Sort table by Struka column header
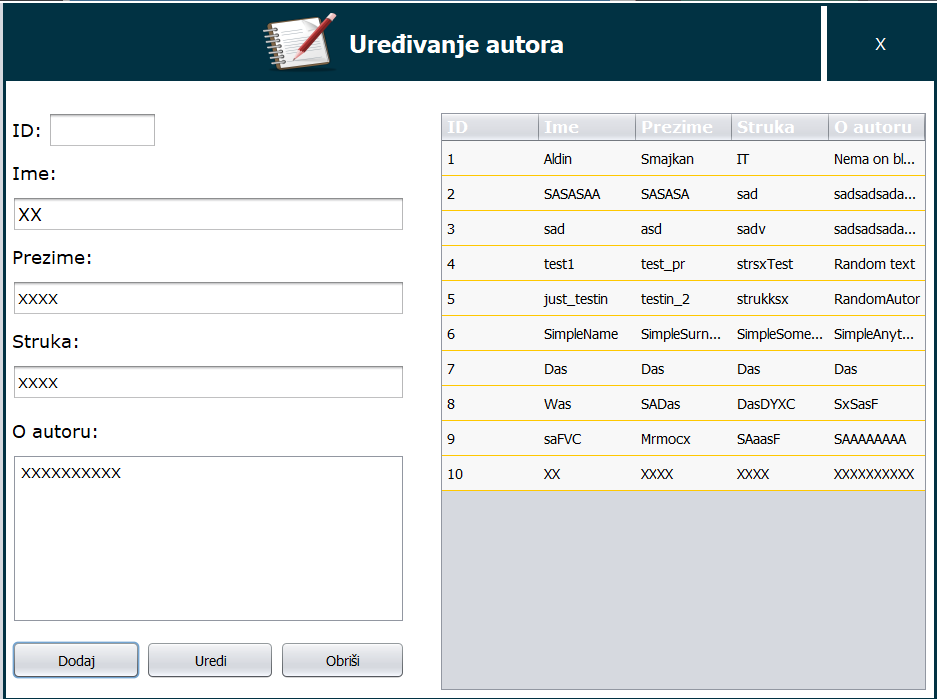937x699 pixels. [x=780, y=127]
